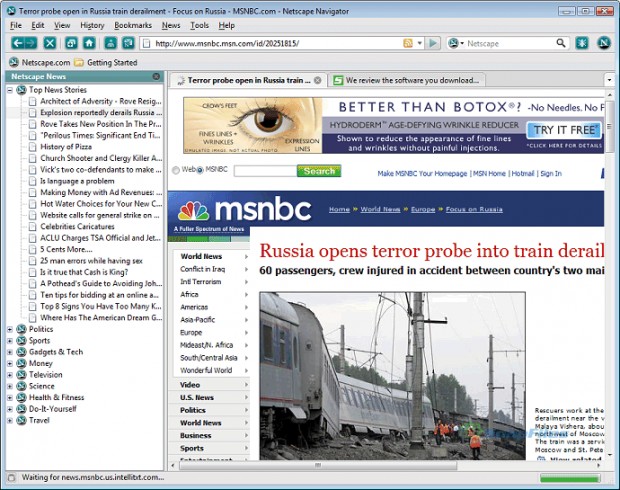Expand the Travel news category

(x=10, y=420)
